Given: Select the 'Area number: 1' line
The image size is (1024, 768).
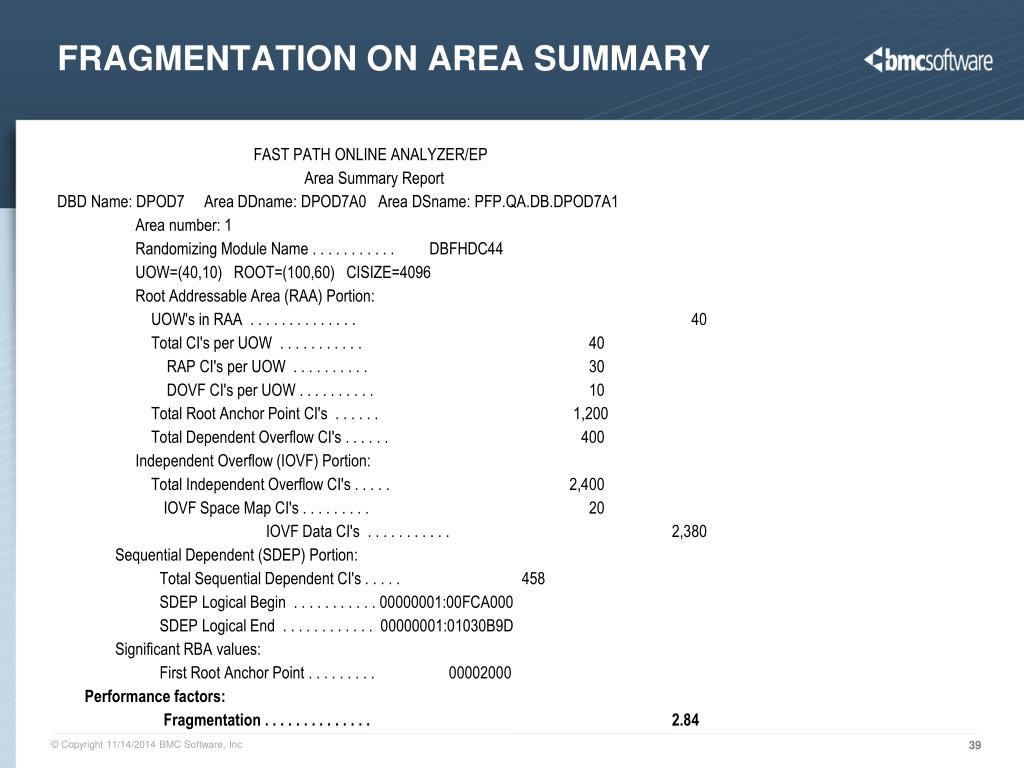Looking at the screenshot, I should (184, 225).
